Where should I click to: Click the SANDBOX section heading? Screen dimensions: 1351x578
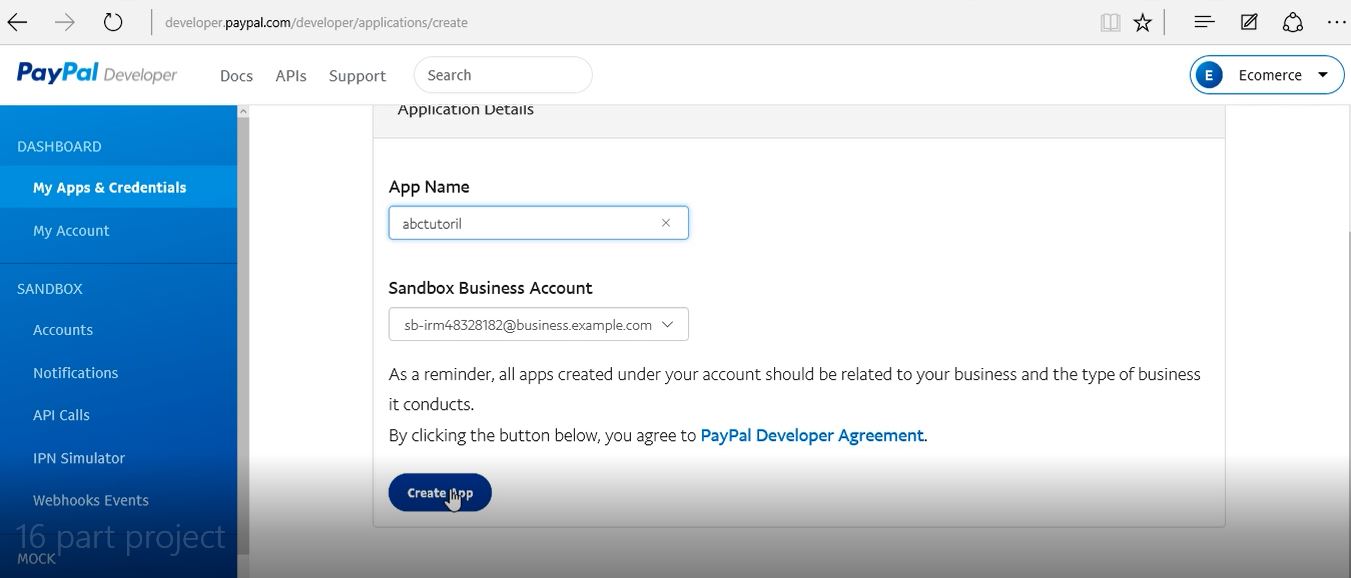[50, 289]
